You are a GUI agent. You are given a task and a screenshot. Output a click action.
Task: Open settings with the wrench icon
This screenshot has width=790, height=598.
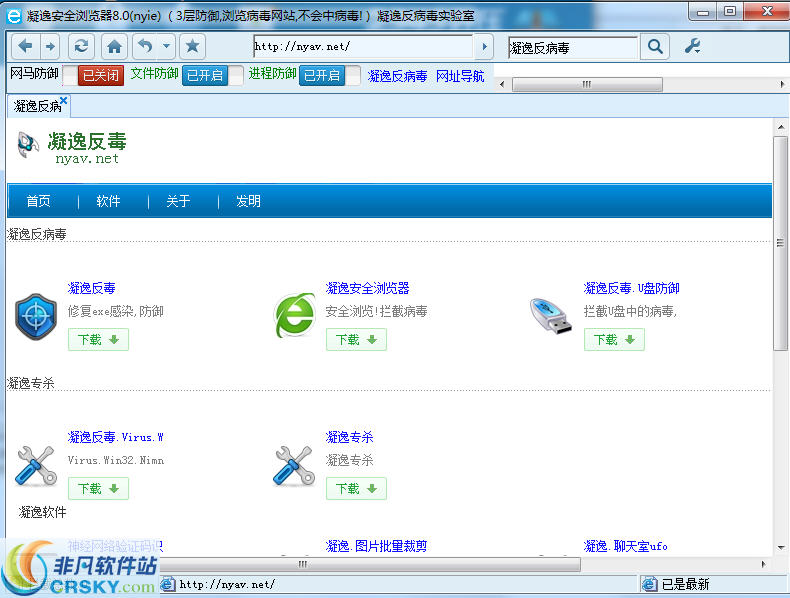coord(693,47)
